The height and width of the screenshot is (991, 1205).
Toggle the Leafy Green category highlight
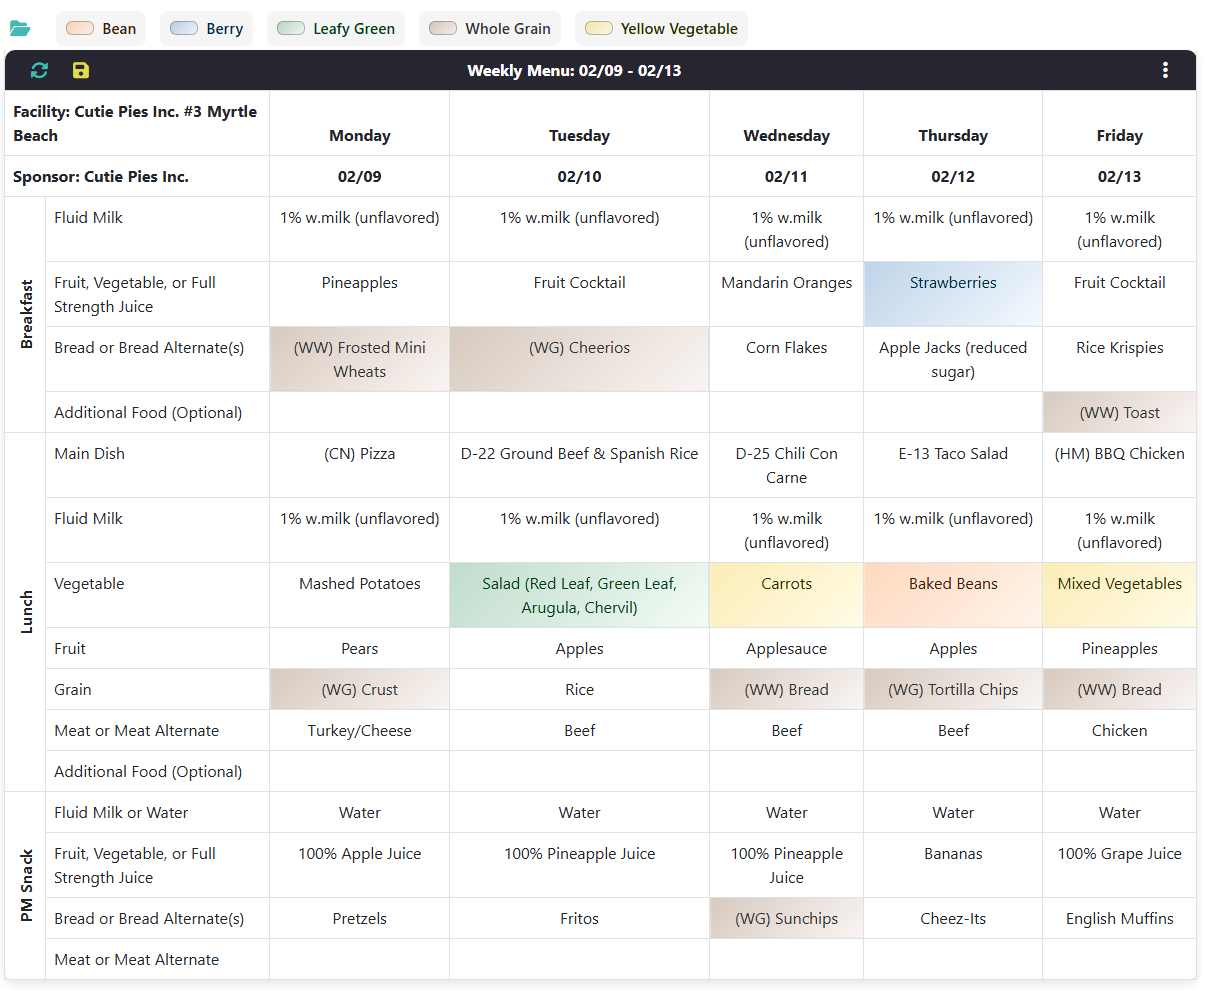pos(336,29)
